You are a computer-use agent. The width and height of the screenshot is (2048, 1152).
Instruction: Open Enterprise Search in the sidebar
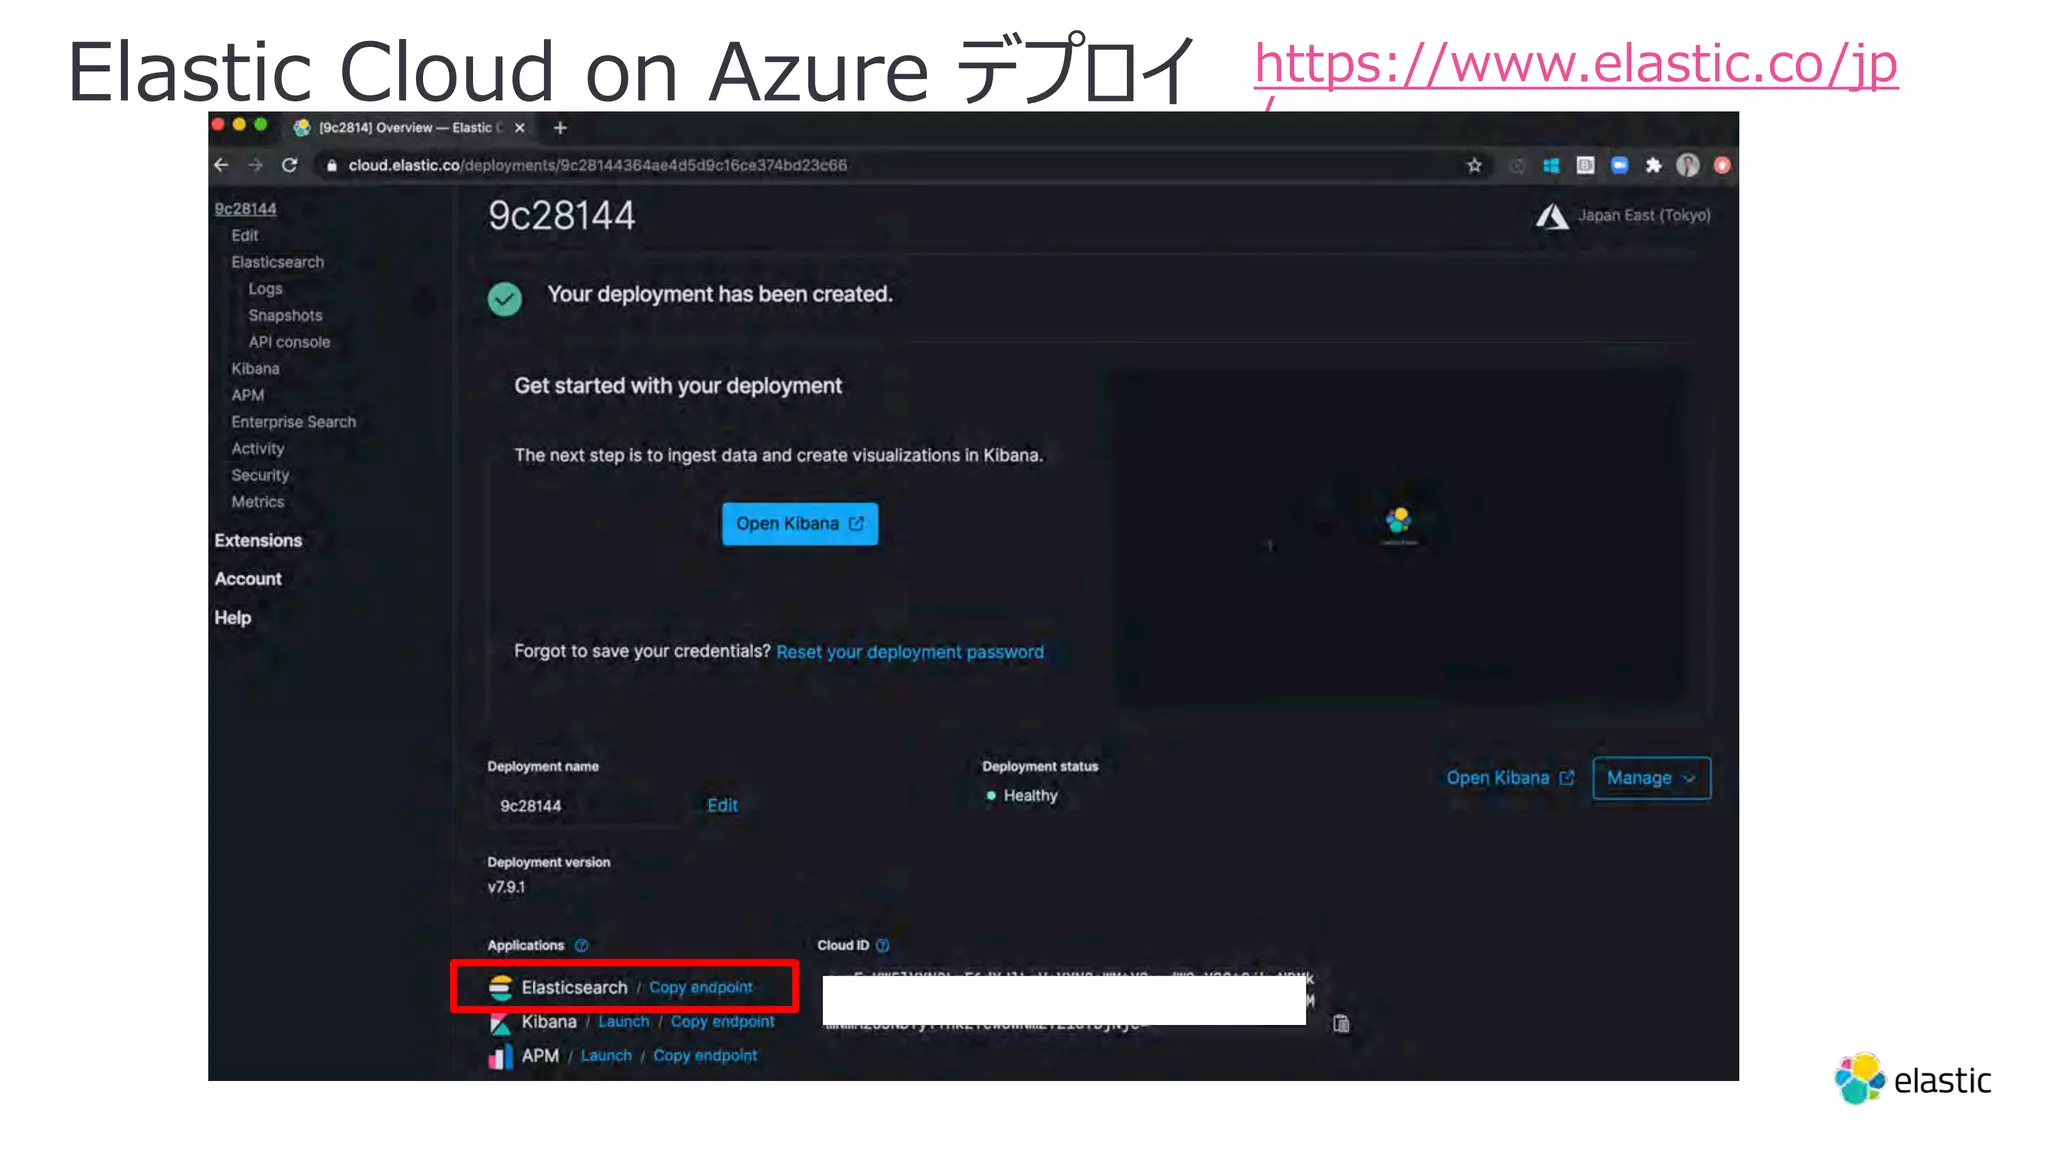pyautogui.click(x=294, y=422)
